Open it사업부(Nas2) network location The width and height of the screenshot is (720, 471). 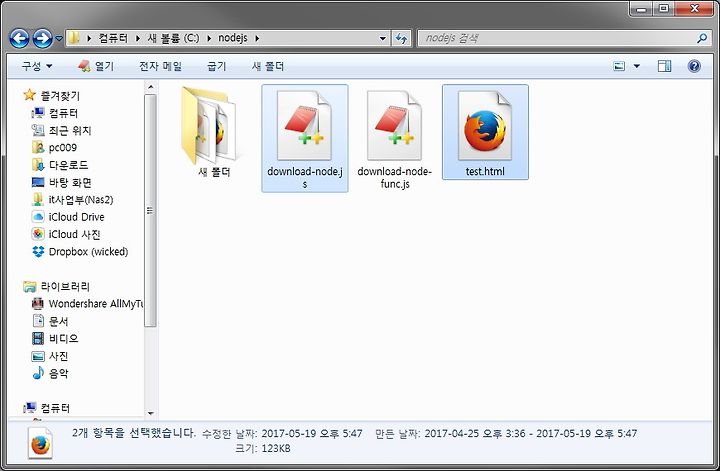[x=81, y=200]
